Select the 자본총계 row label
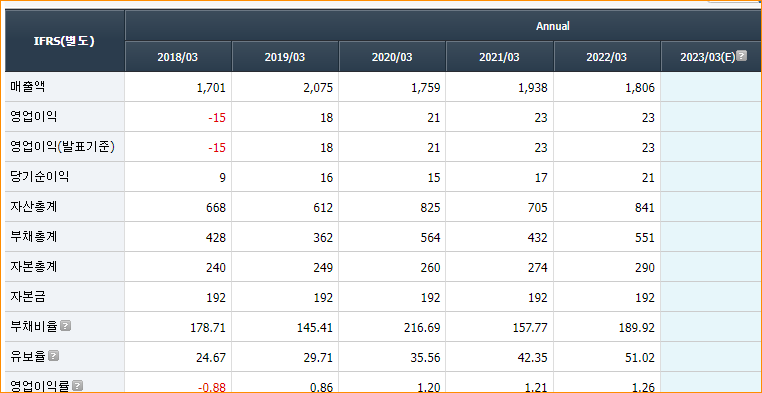This screenshot has height=393, width=762. point(34,267)
